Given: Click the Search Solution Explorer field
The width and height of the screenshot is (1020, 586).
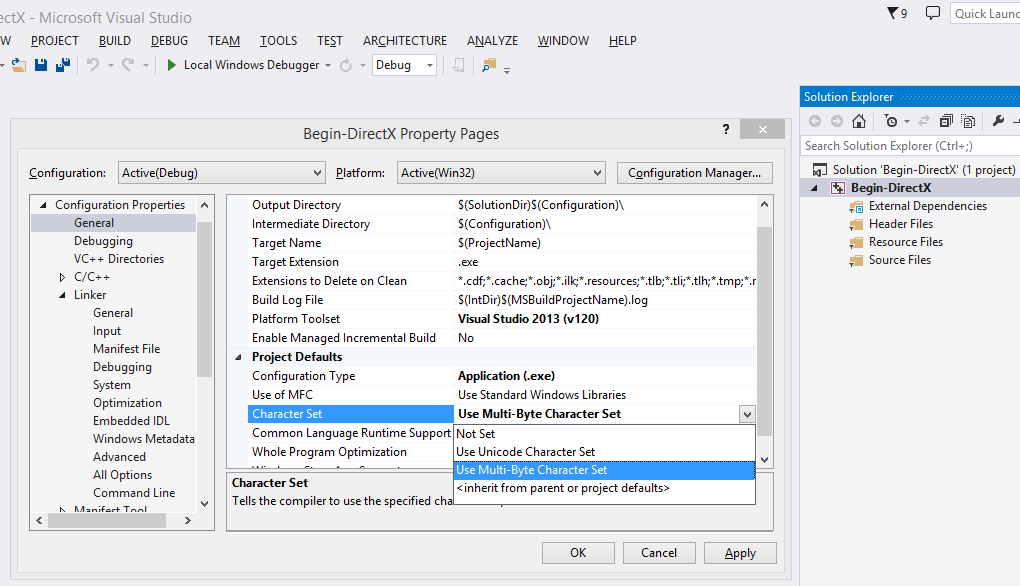Looking at the screenshot, I should 910,146.
